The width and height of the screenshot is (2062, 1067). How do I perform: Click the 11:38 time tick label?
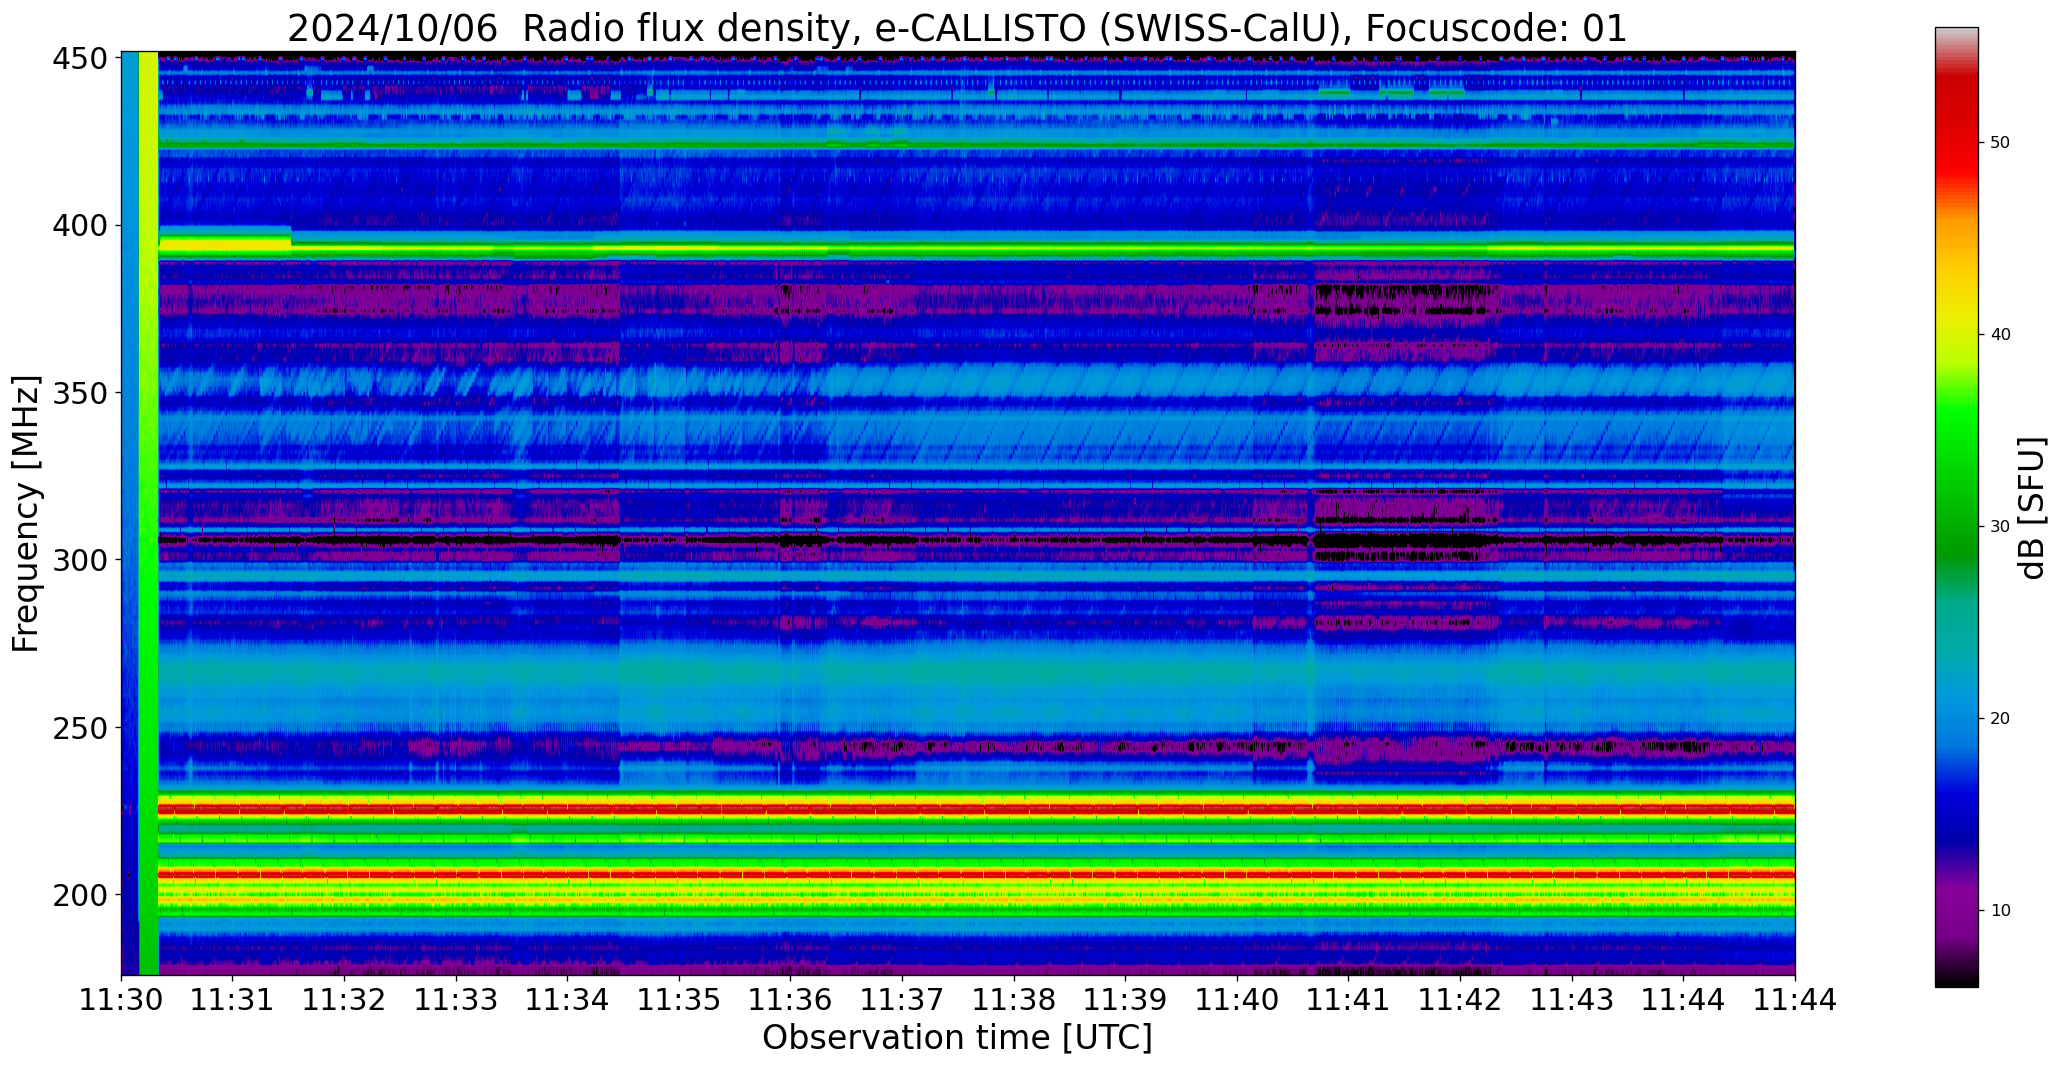(1014, 999)
